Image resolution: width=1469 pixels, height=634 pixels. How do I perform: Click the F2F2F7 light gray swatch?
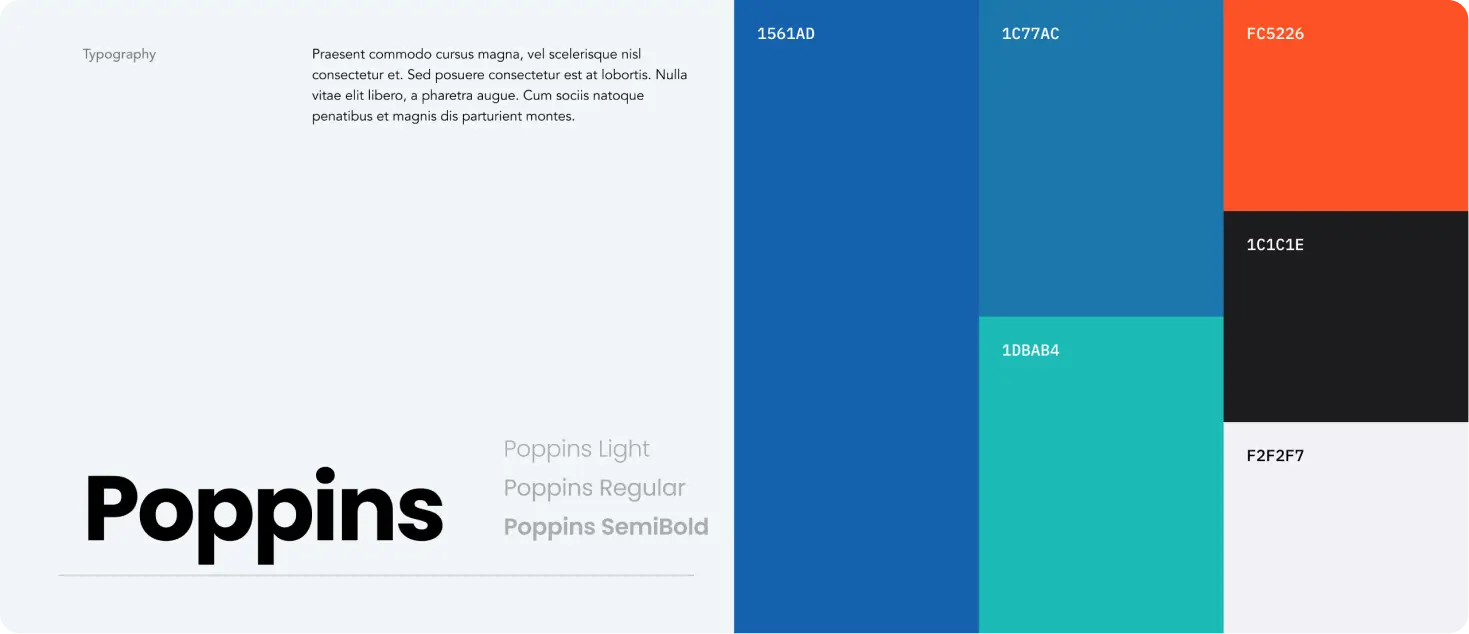point(1346,528)
